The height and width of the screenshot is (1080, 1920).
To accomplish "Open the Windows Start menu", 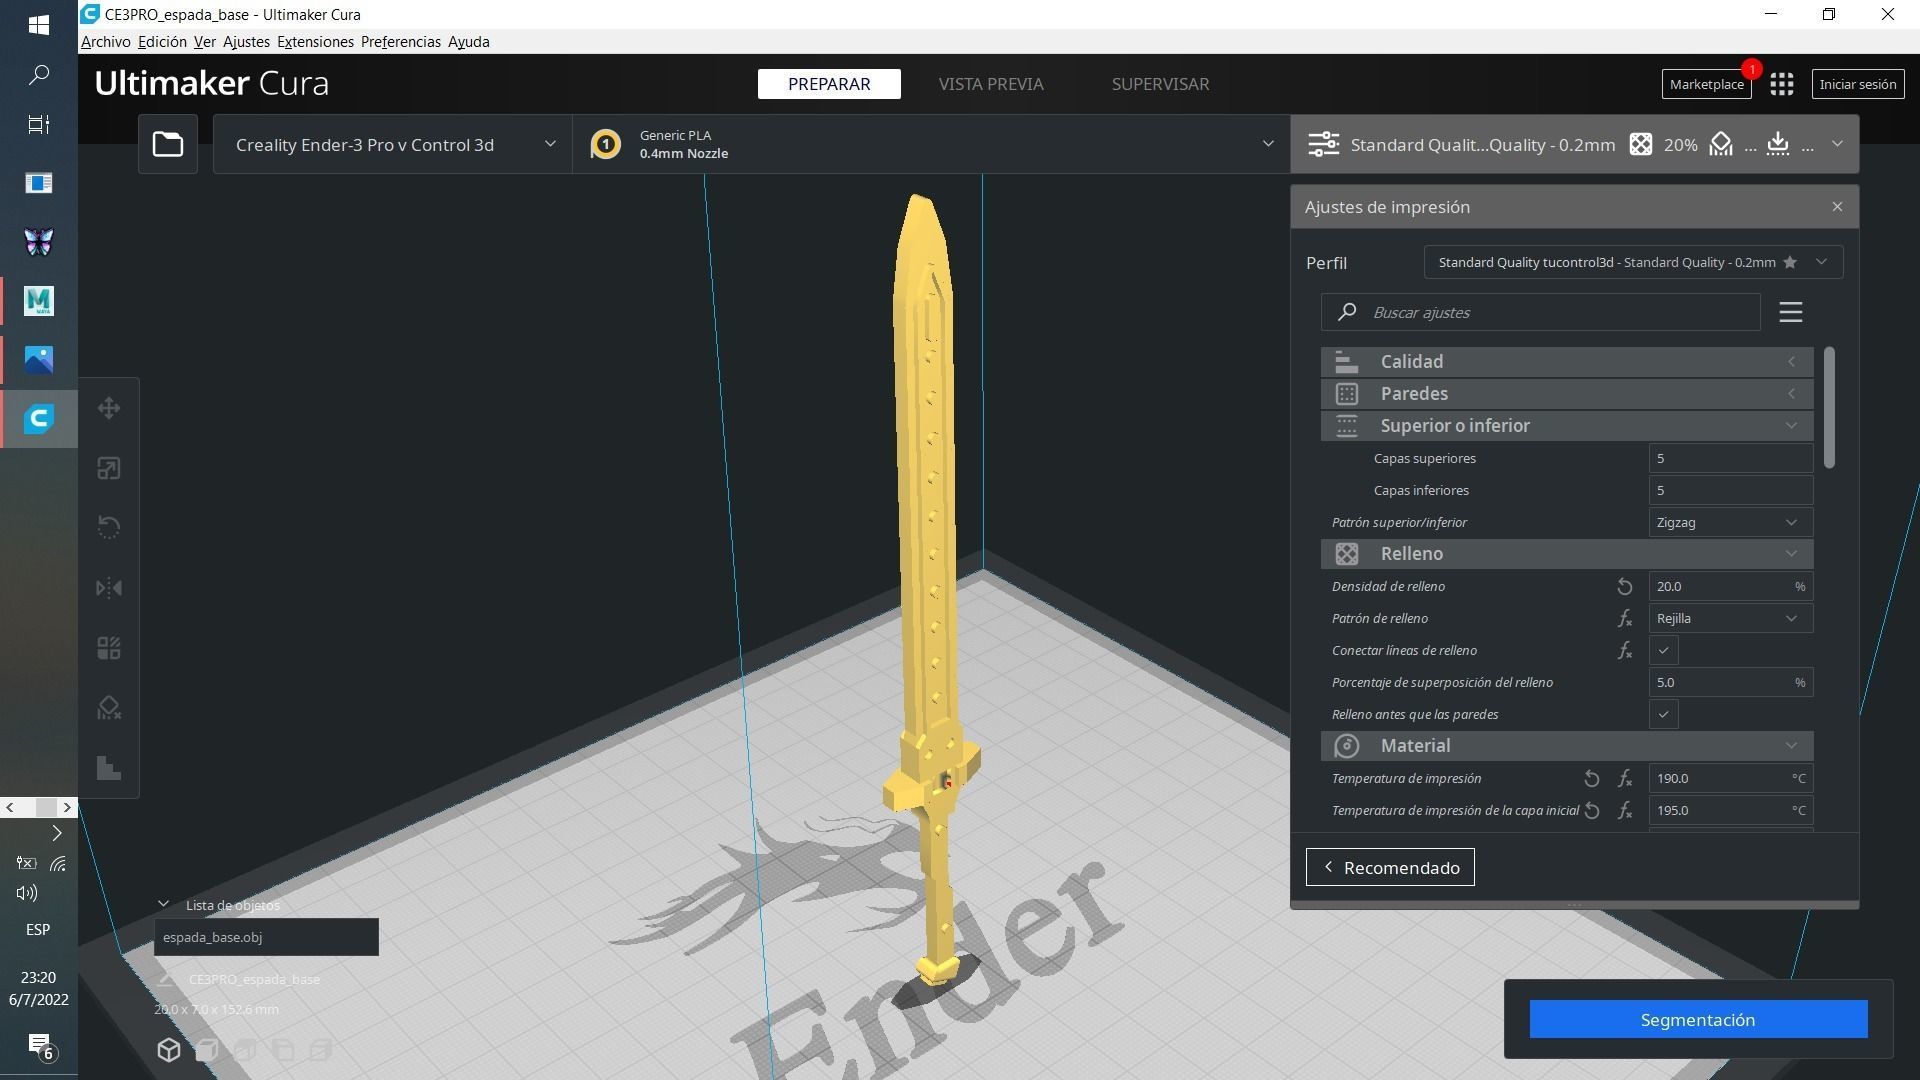I will [39, 25].
